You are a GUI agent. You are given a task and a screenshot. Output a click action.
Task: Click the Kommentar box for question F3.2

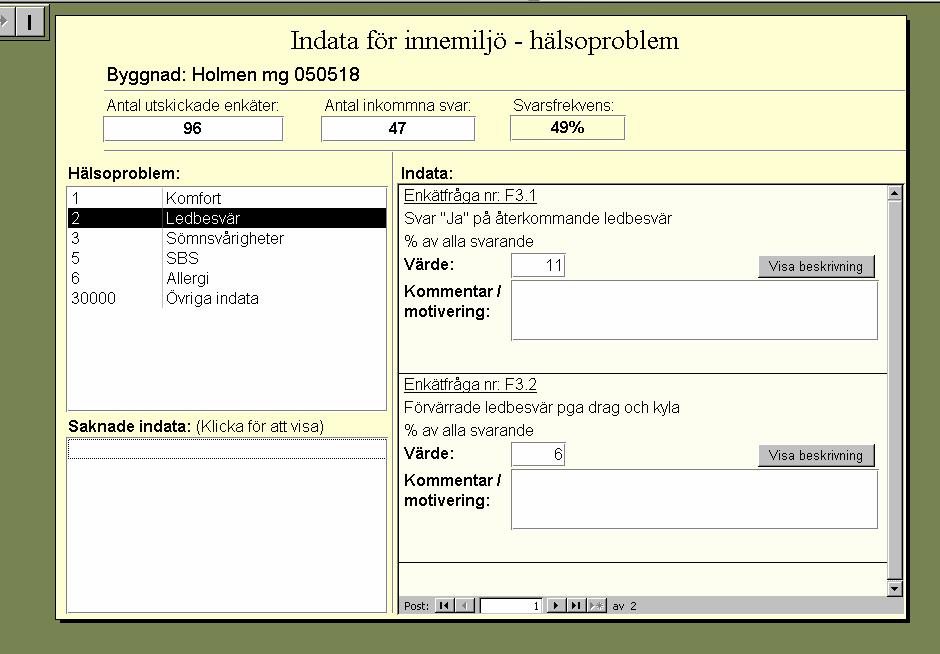click(694, 499)
